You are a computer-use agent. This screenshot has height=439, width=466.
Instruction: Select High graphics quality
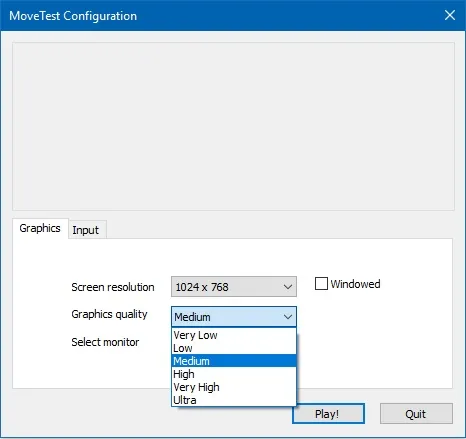click(234, 374)
